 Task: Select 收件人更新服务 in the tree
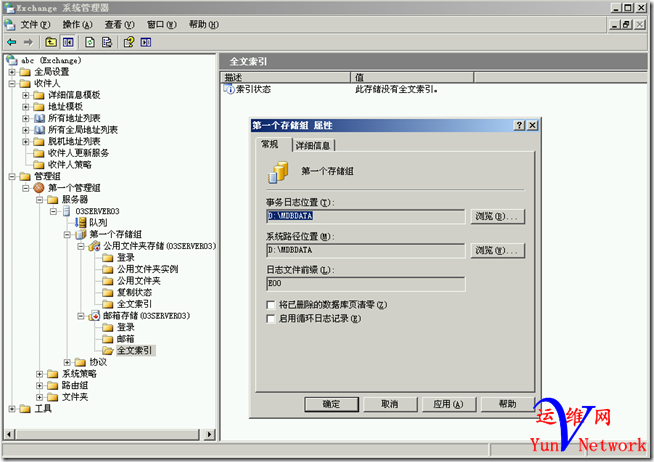pyautogui.click(x=78, y=153)
